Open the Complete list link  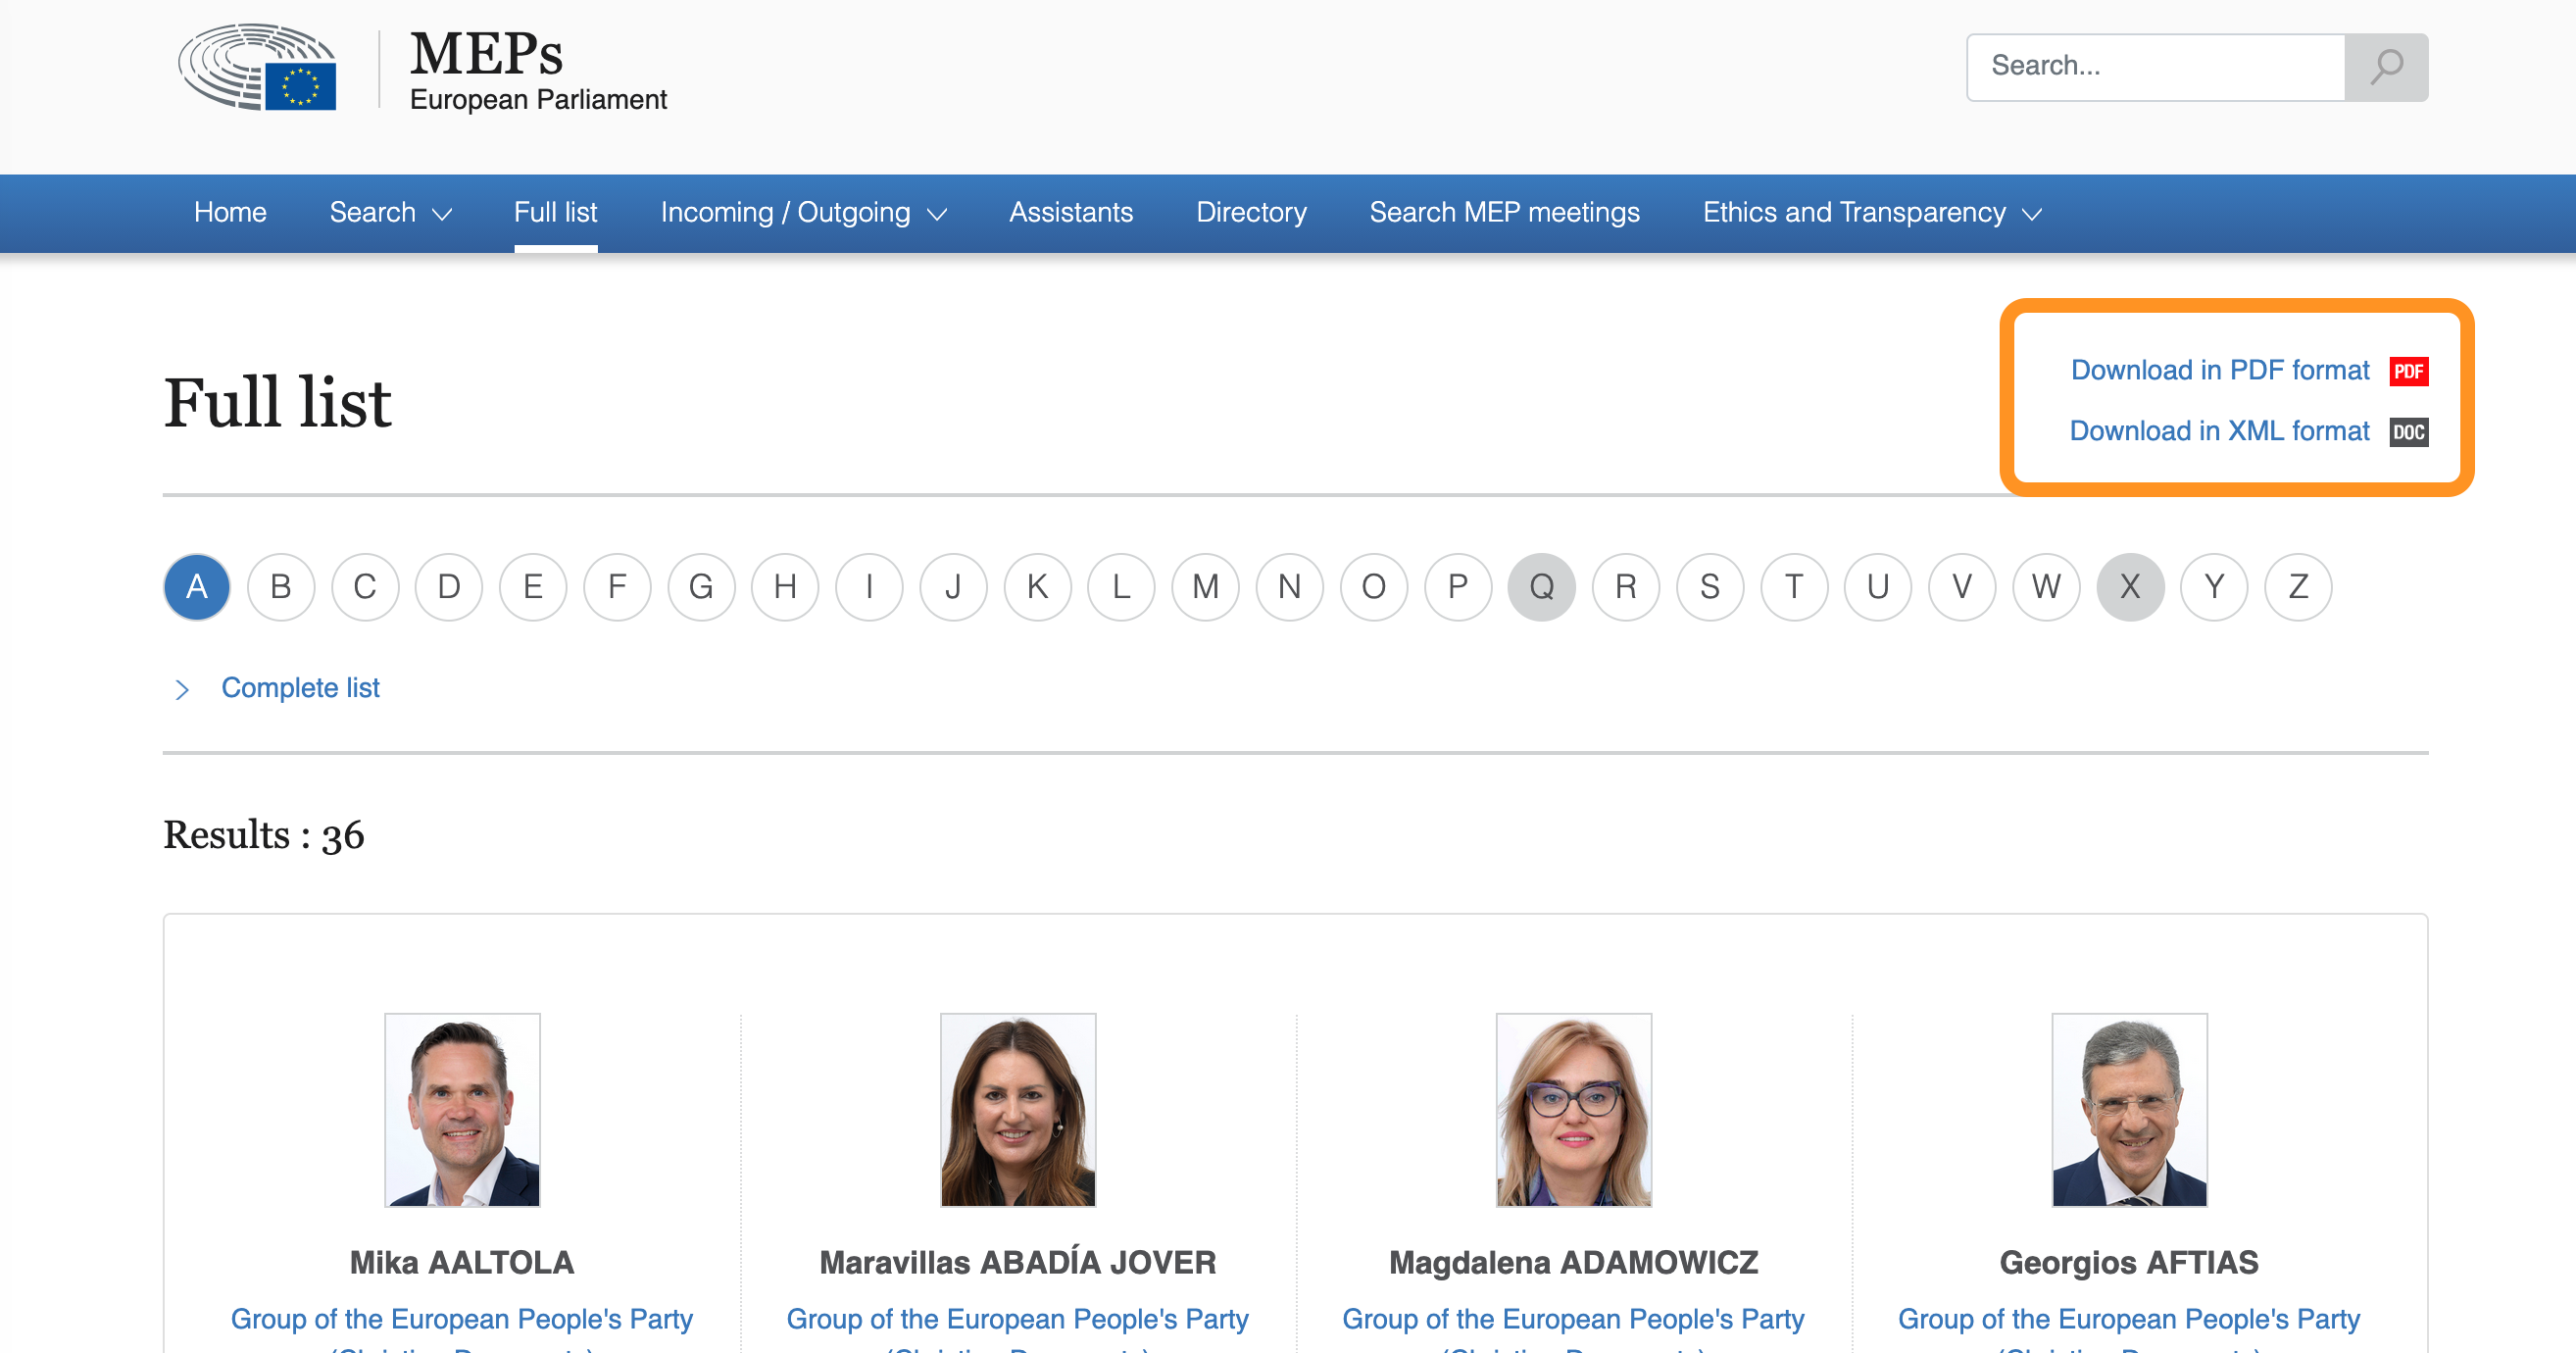(300, 688)
